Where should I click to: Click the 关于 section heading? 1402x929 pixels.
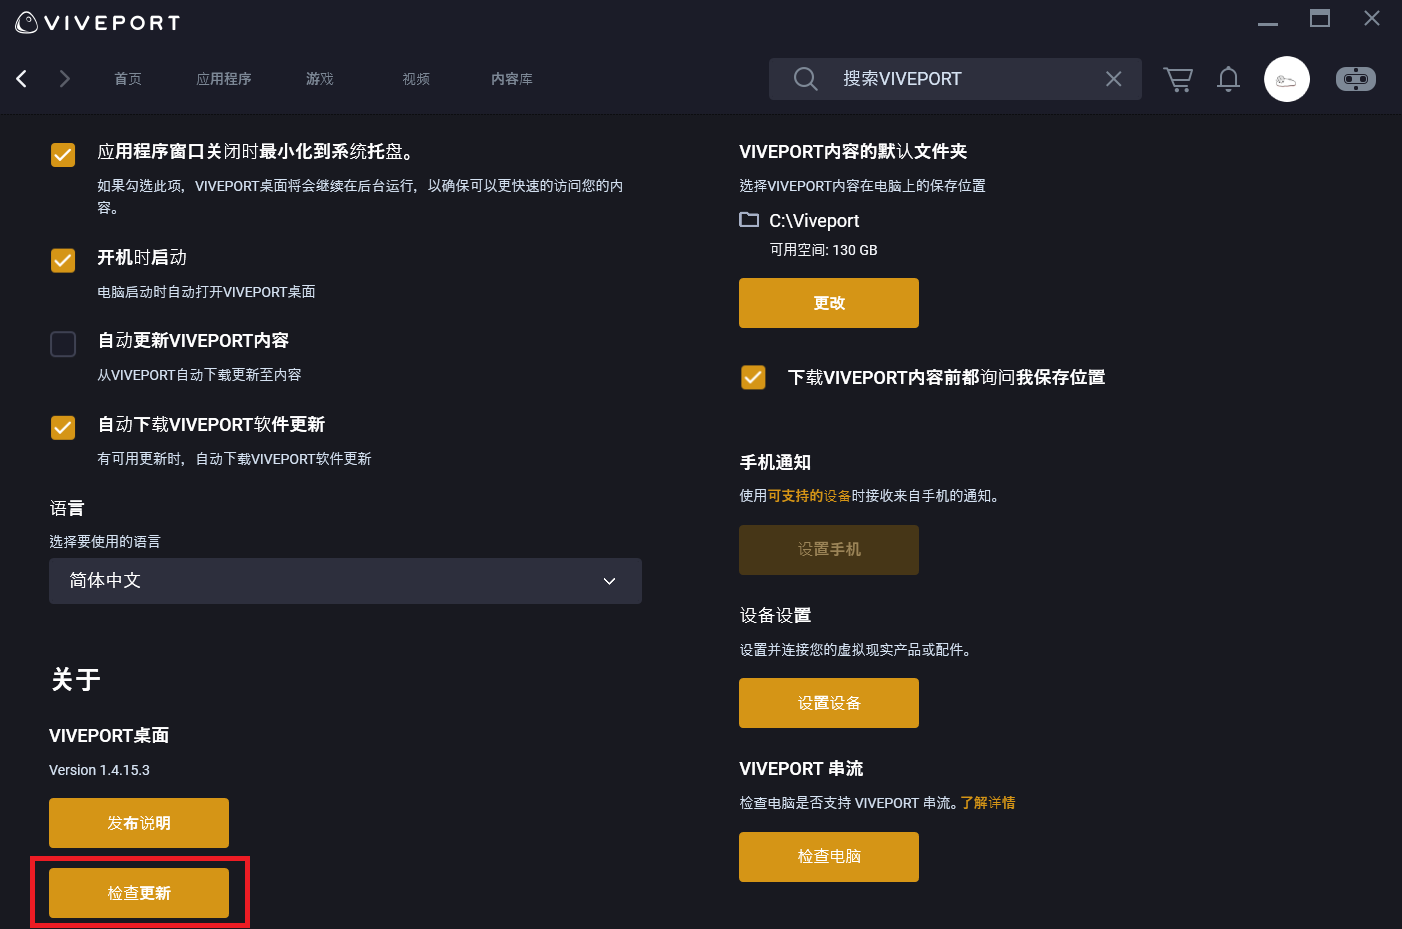(x=76, y=680)
